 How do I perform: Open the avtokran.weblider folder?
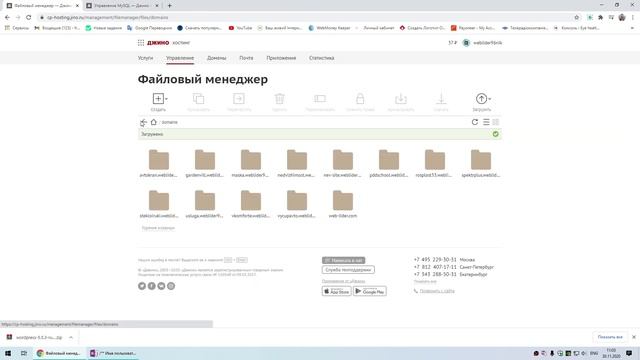158,163
